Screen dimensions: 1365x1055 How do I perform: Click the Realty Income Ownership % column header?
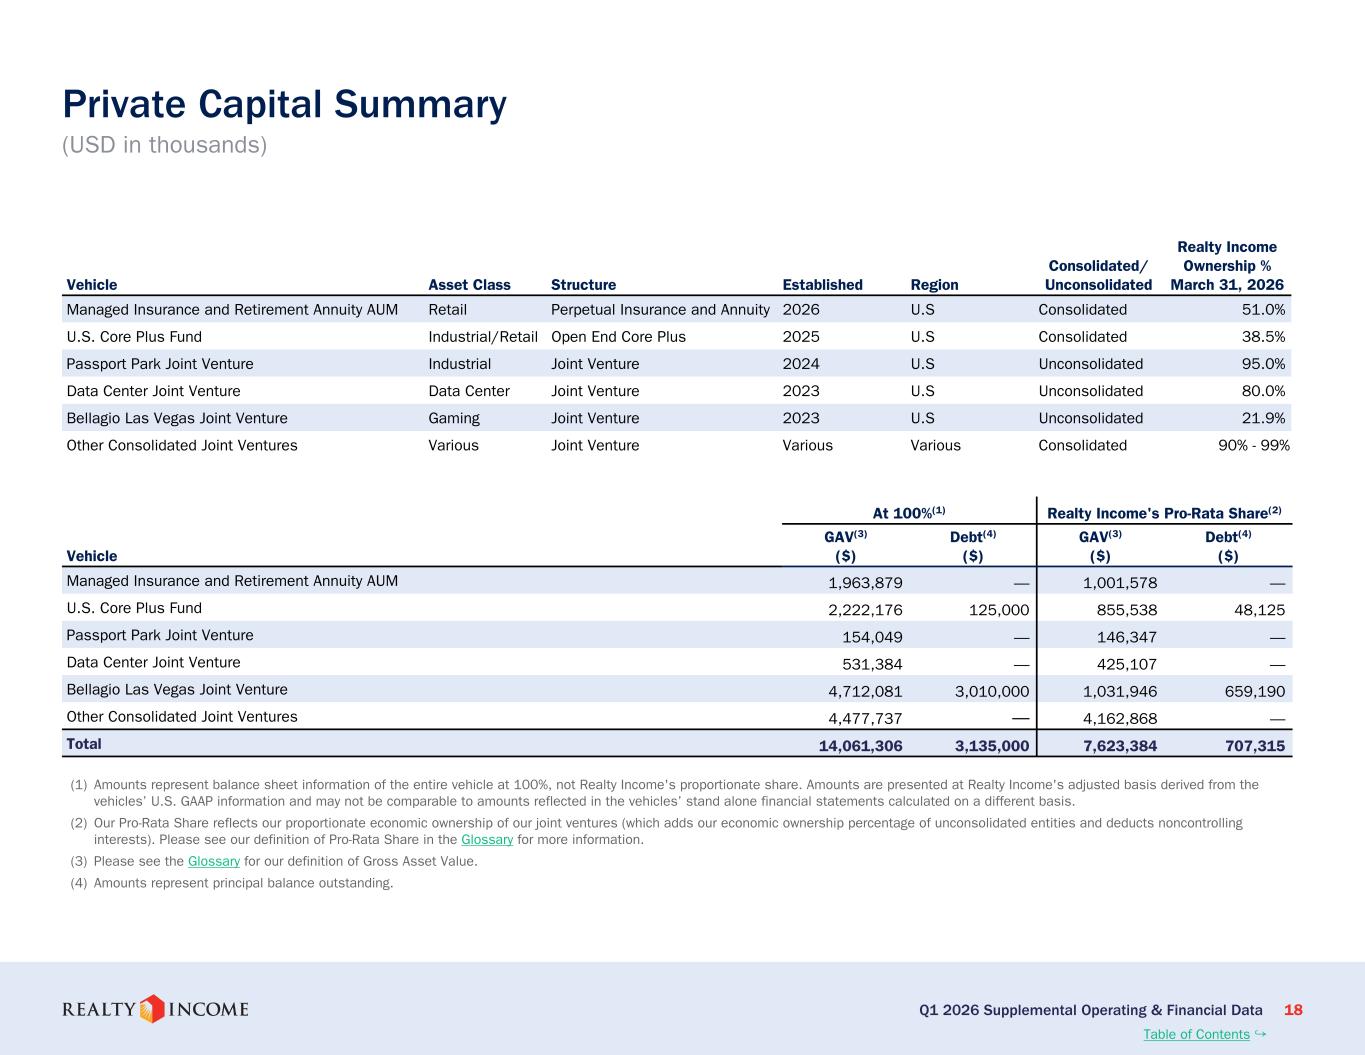point(1227,266)
